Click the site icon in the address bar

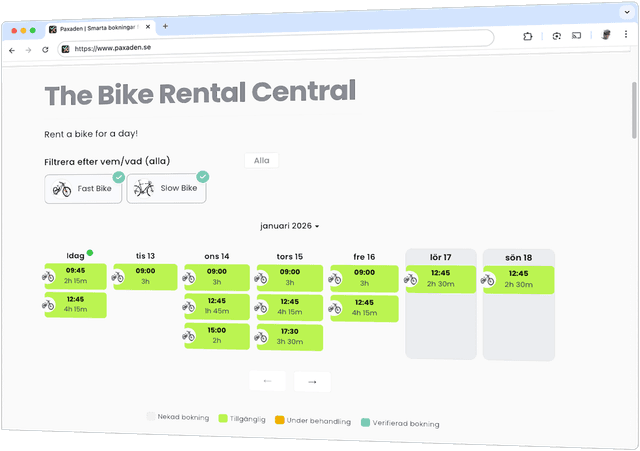tap(65, 49)
